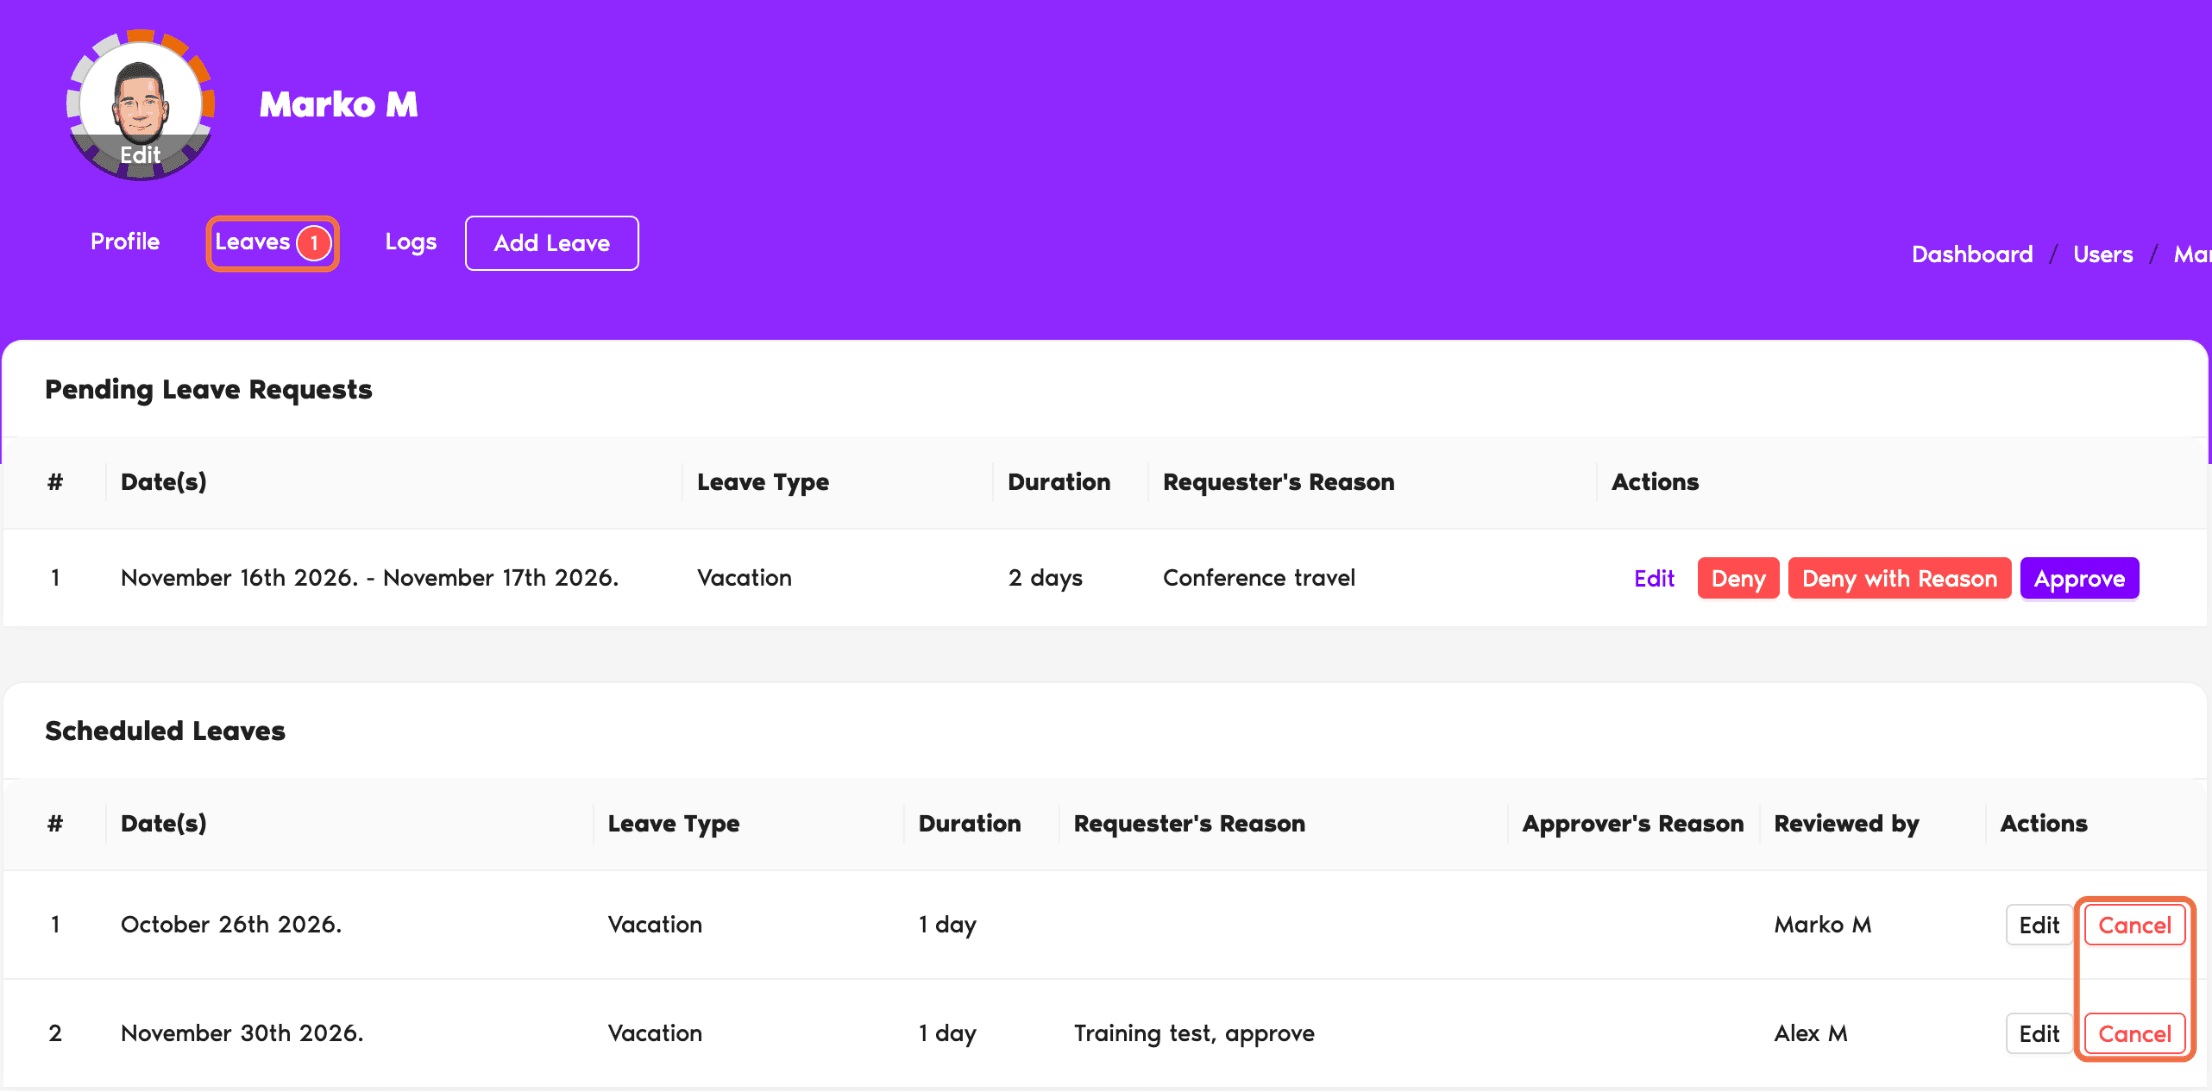The image size is (2212, 1091).
Task: Cancel the October 26th scheduled leave
Action: 2134,925
